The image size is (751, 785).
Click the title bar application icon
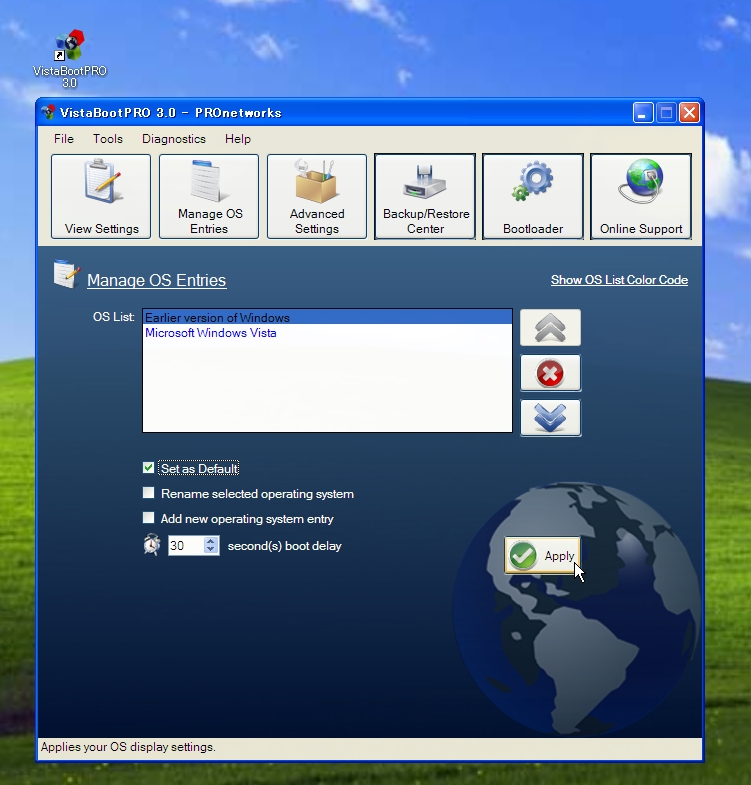(x=49, y=112)
